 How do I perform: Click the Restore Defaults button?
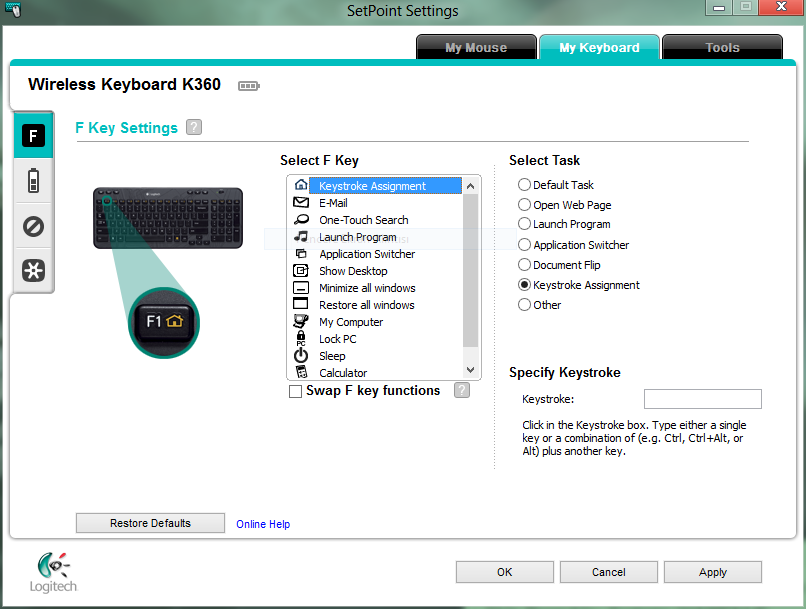pos(150,523)
